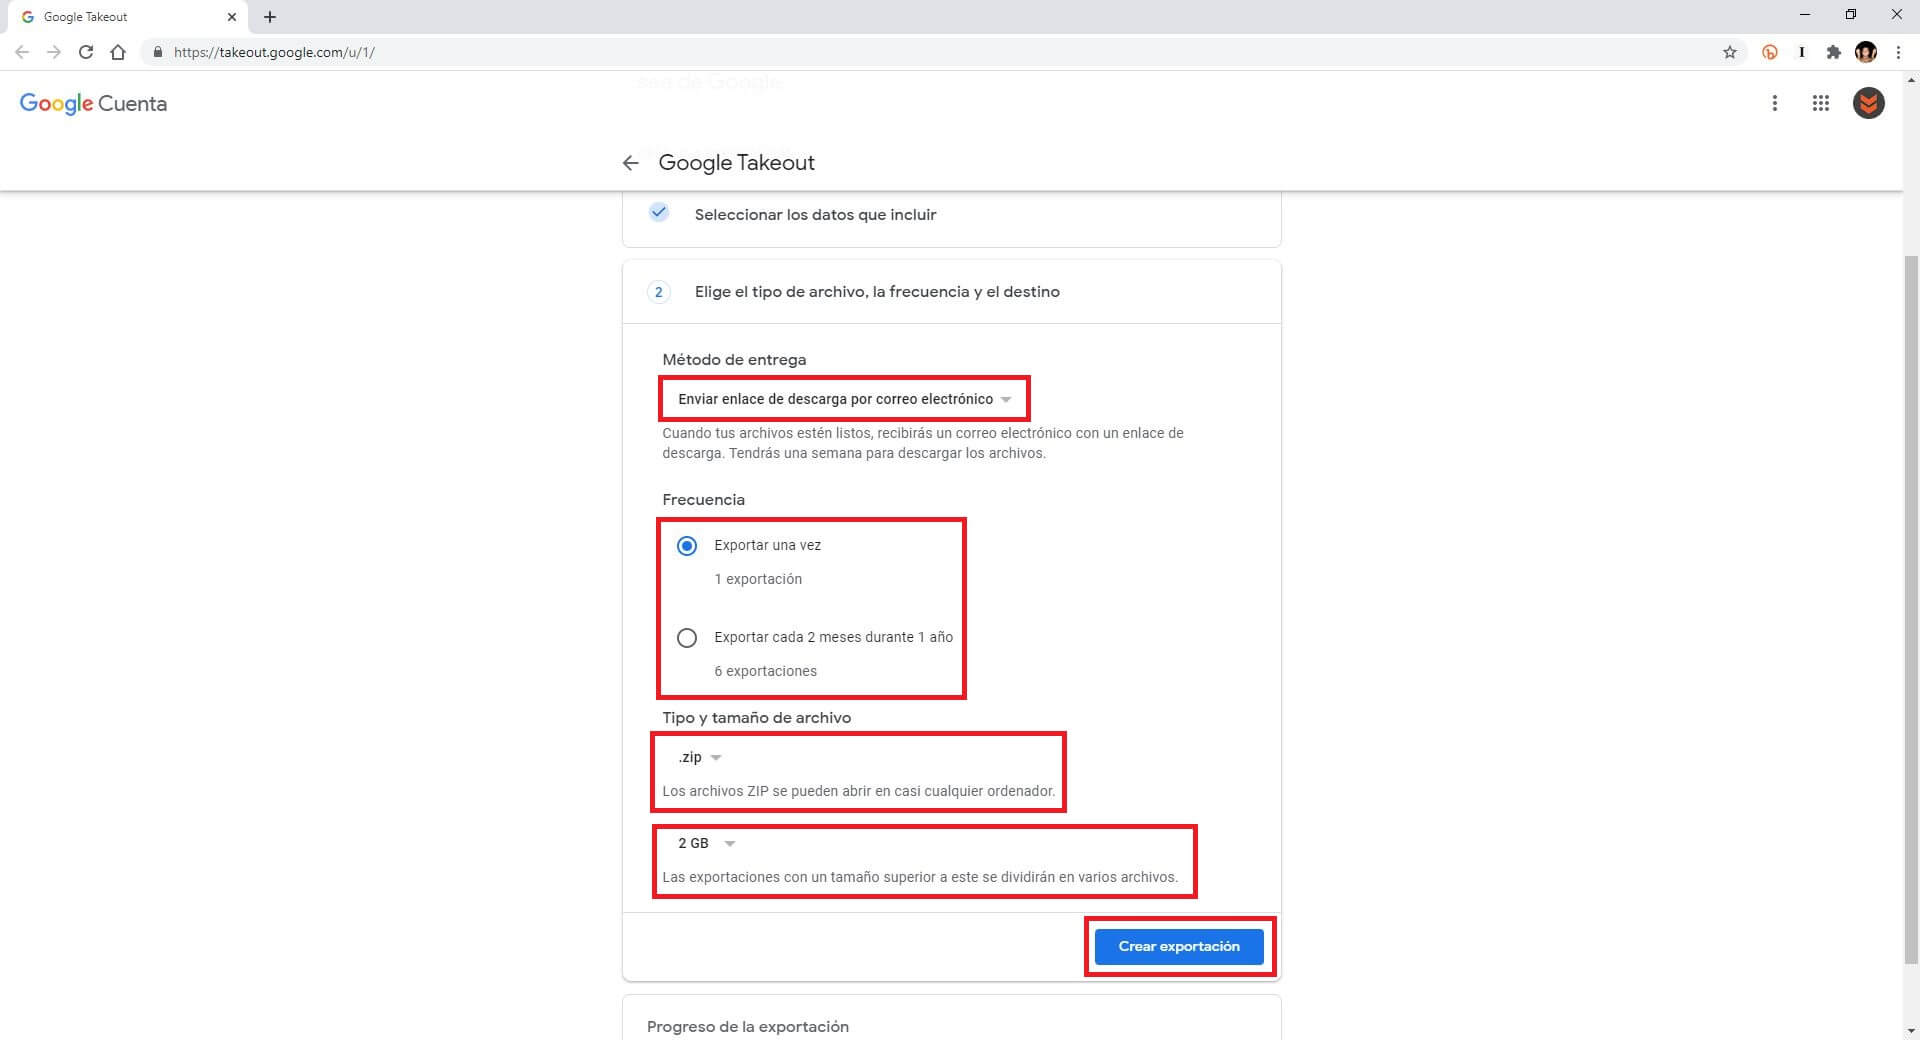Minimize the browser window

point(1805,15)
